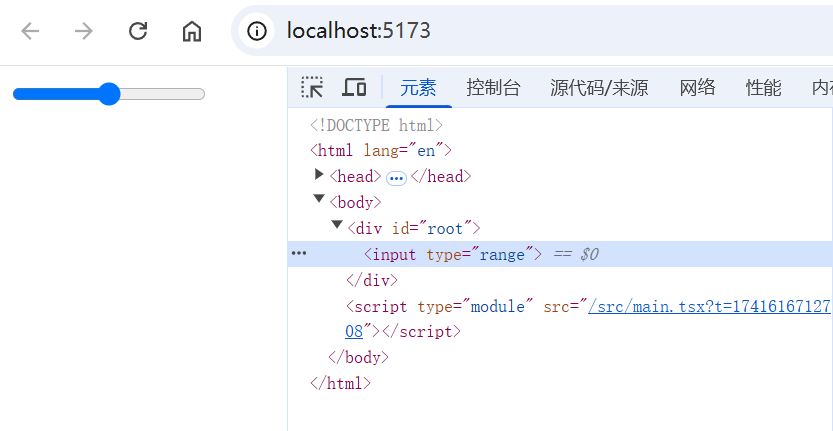Select the closing </div> tag line

coord(371,280)
